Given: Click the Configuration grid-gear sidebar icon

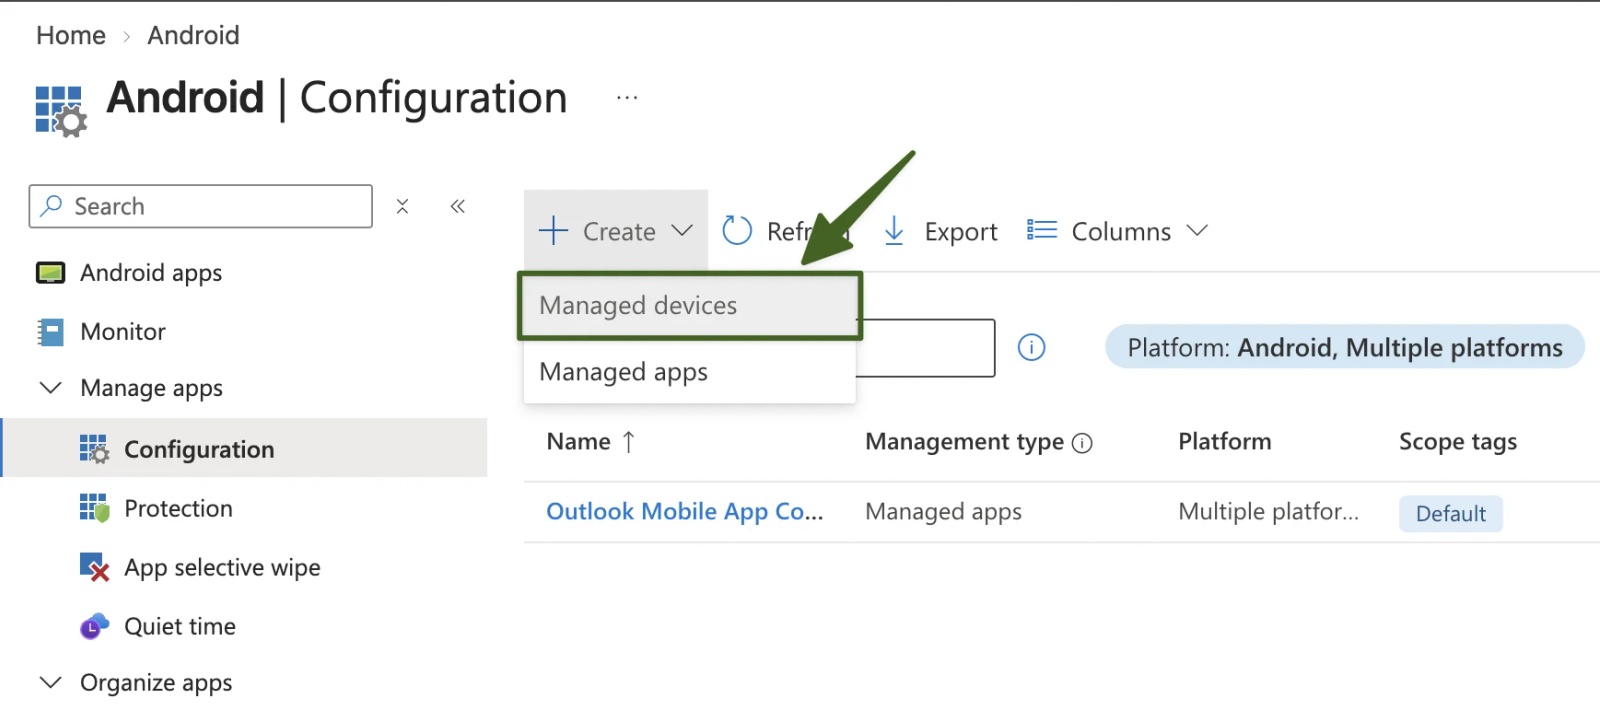Looking at the screenshot, I should (94, 449).
